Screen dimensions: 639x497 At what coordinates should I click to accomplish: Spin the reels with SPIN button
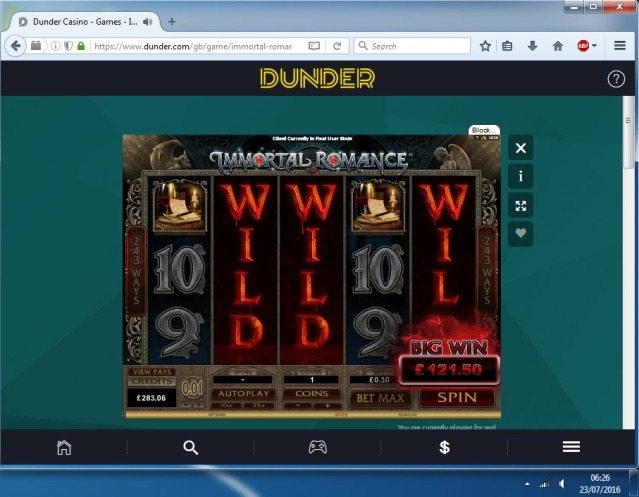click(457, 398)
